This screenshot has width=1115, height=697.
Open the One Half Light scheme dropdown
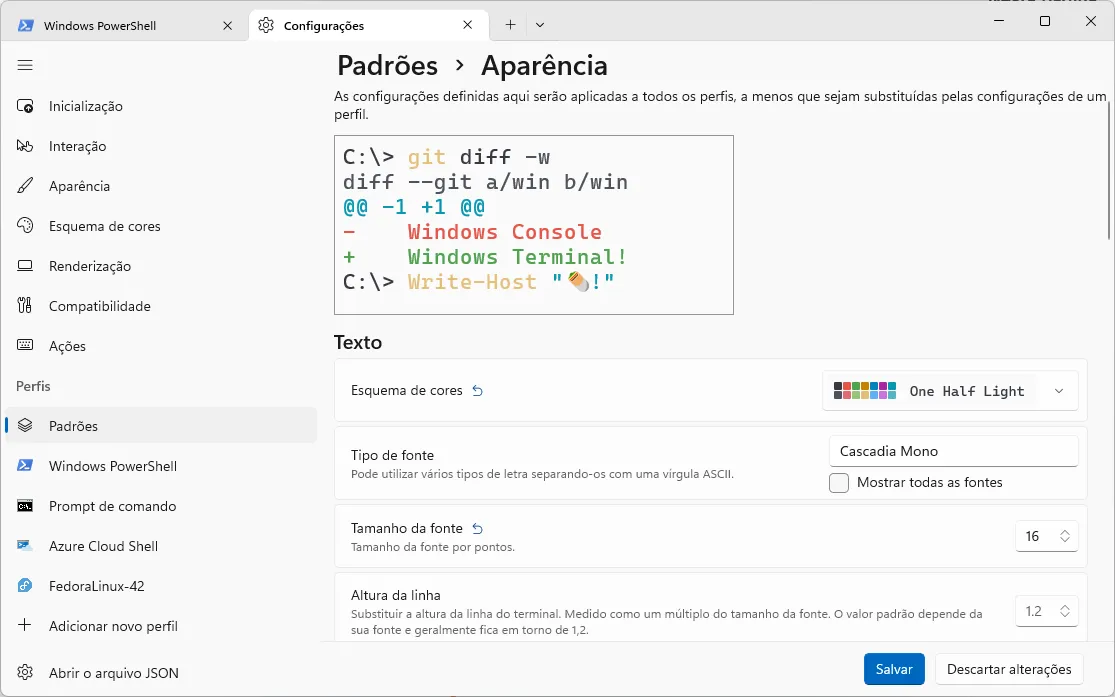pos(950,391)
